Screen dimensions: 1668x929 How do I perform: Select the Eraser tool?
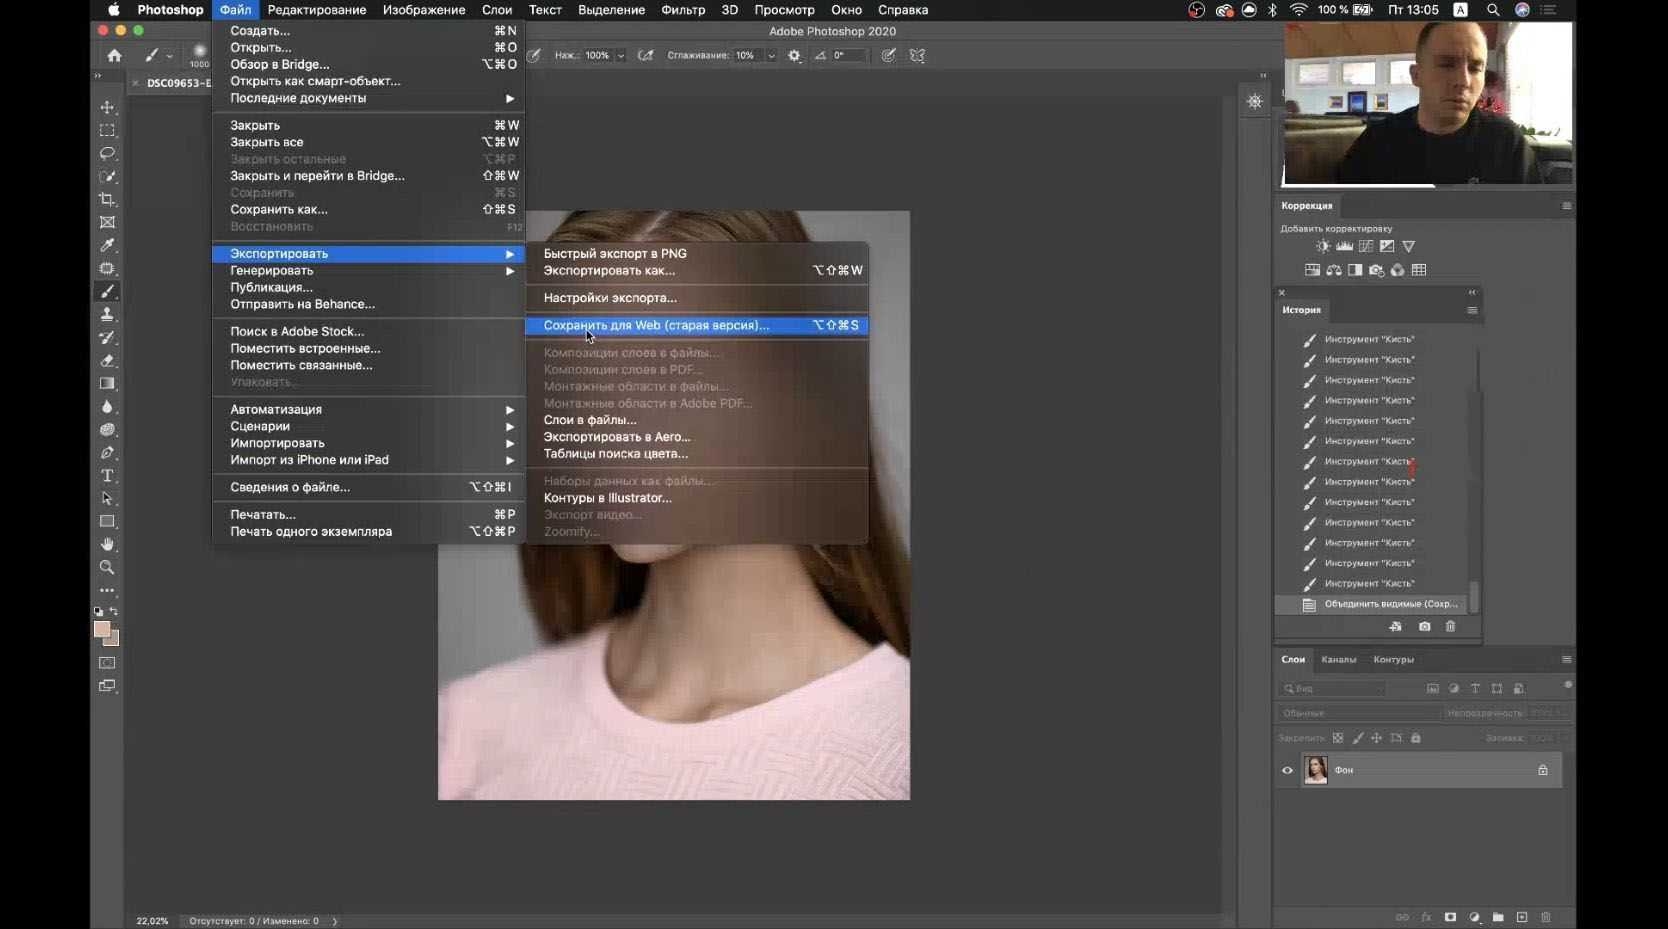(107, 360)
